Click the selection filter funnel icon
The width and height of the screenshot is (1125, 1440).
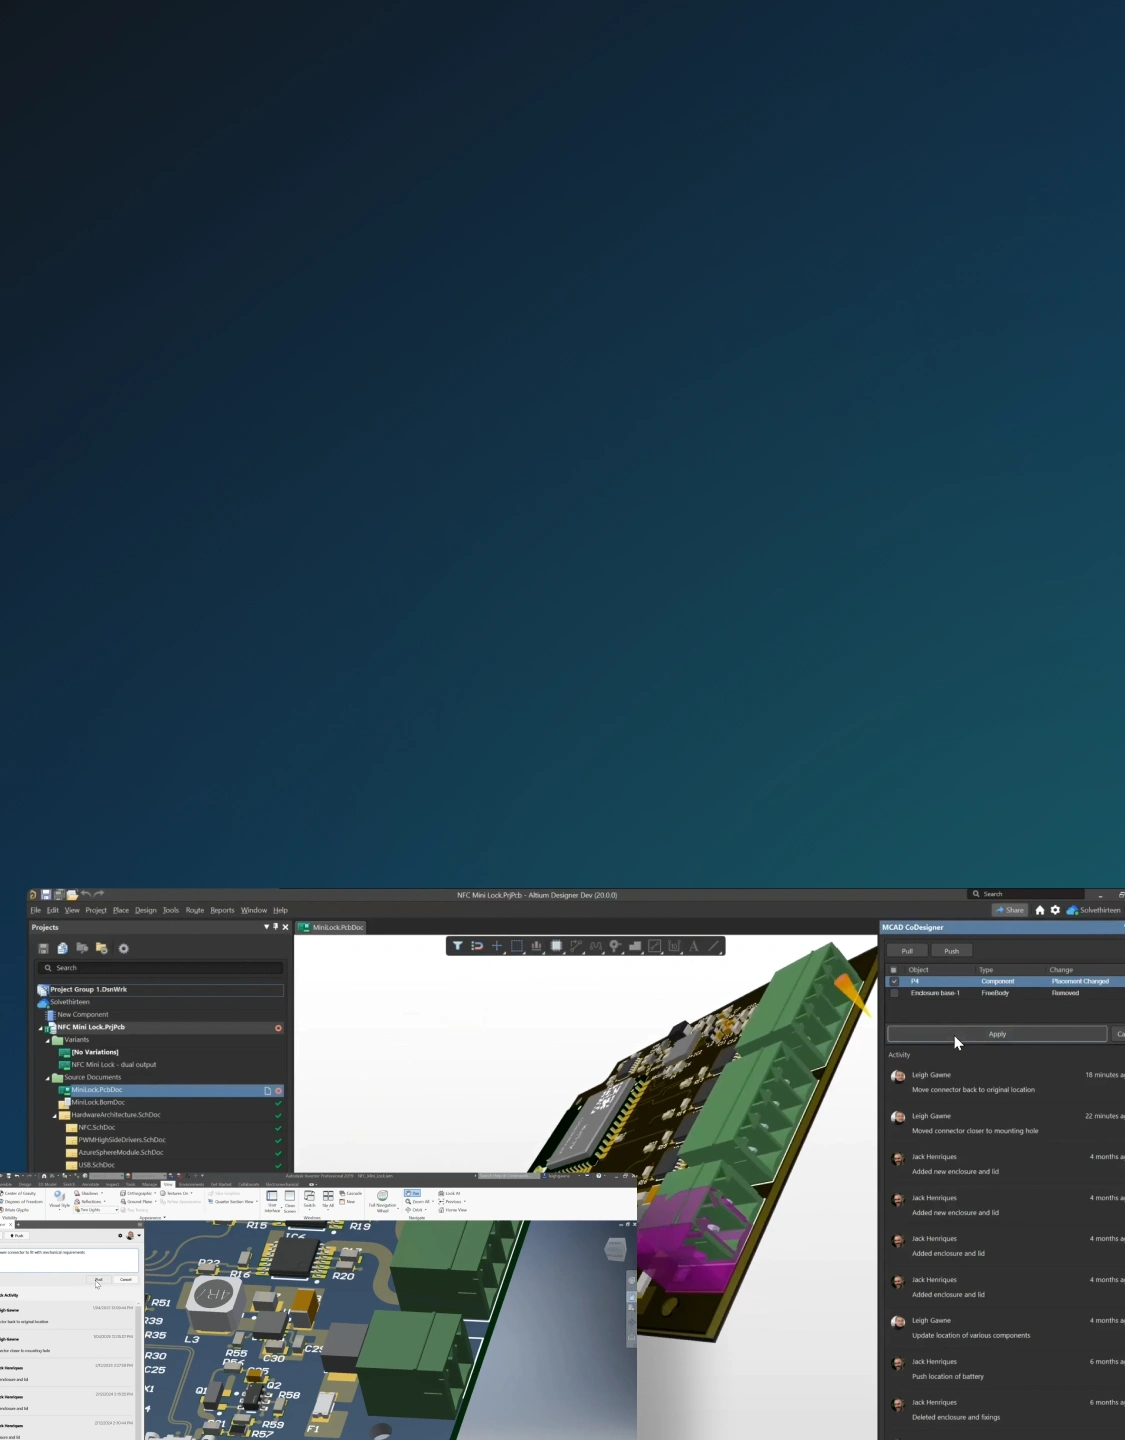pos(457,946)
